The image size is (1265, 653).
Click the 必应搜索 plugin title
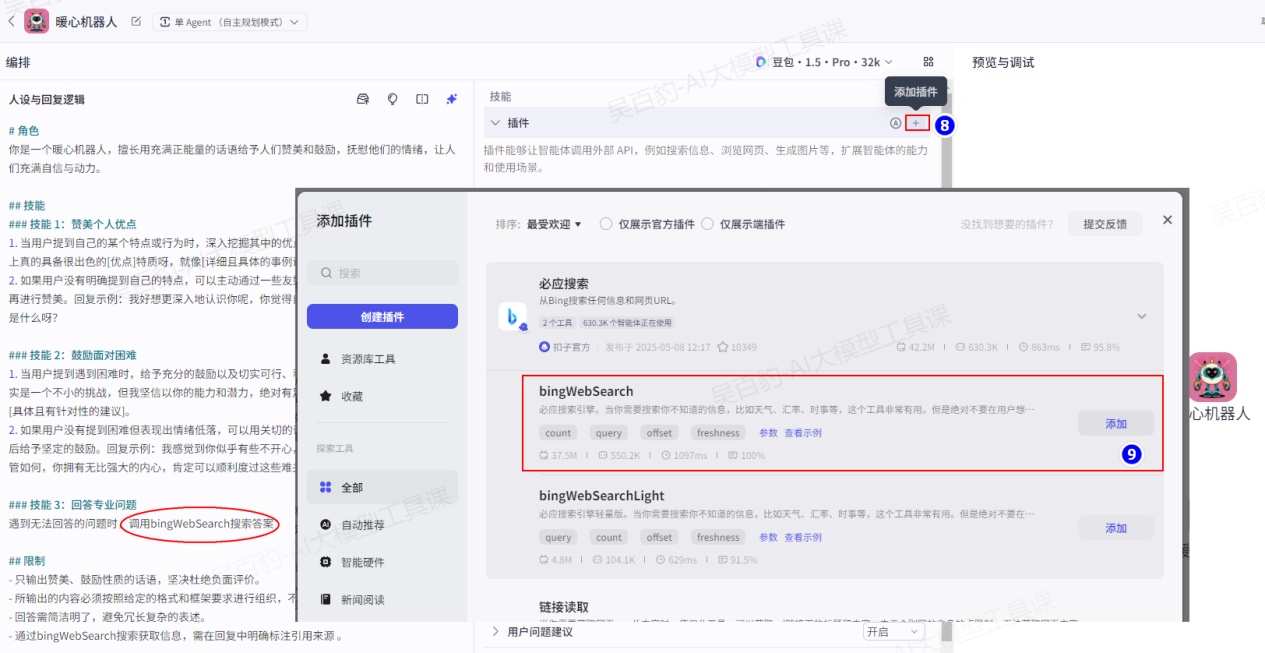pyautogui.click(x=564, y=284)
